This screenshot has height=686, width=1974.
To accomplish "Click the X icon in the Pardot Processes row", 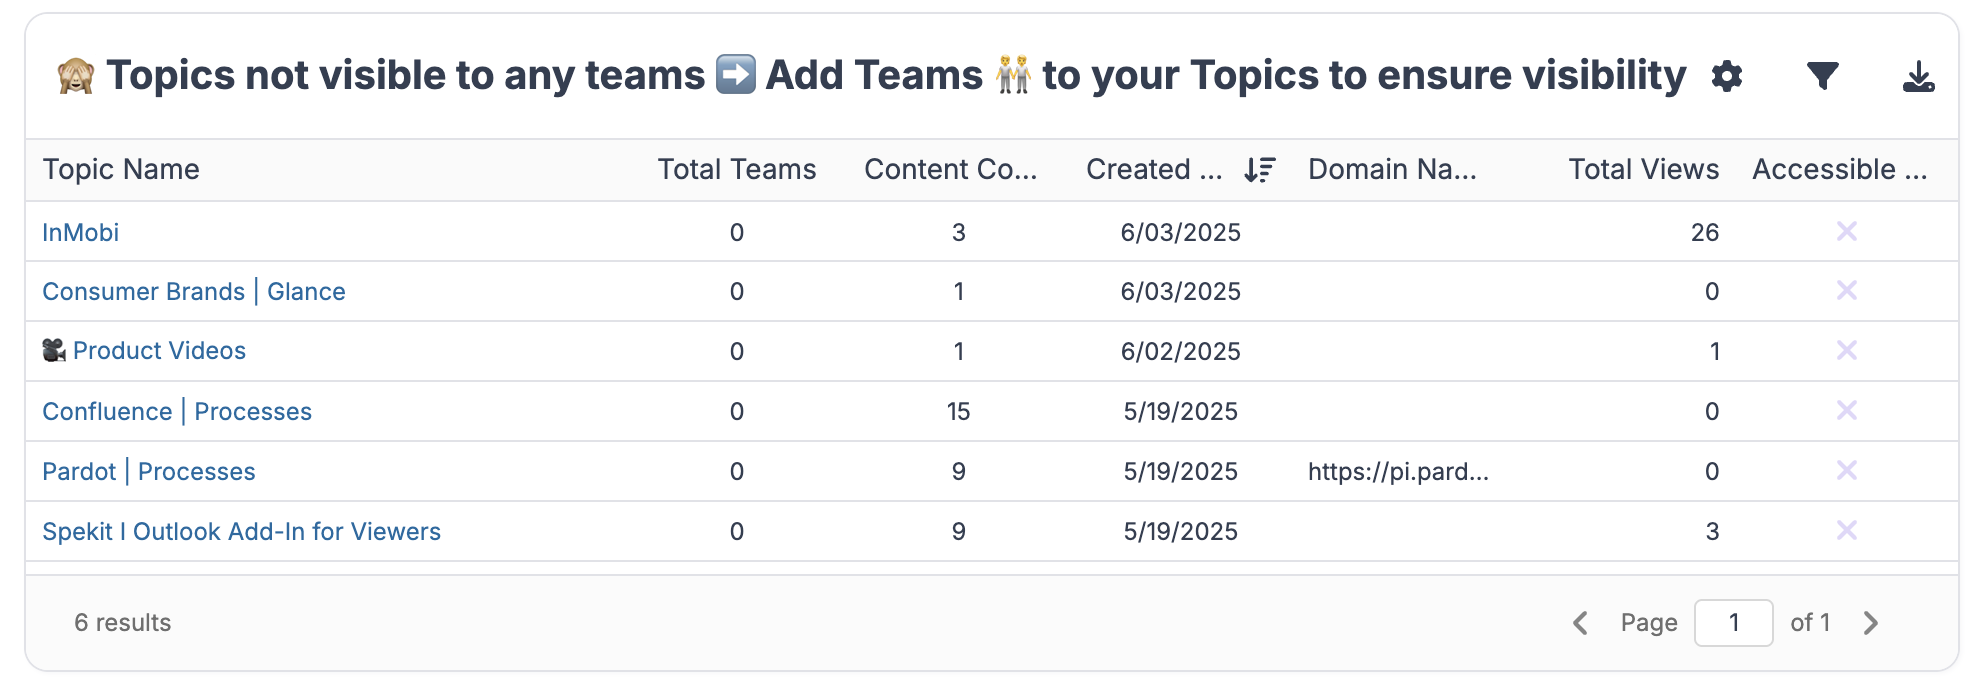I will coord(1846,471).
